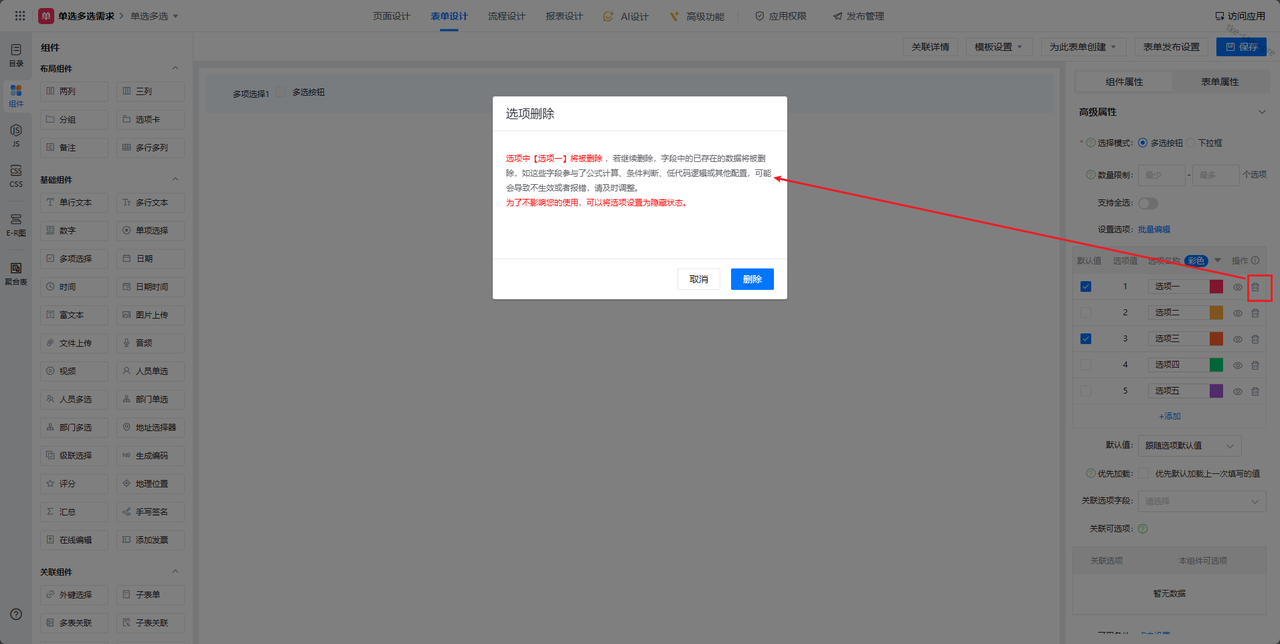Viewport: 1280px width, 644px height.
Task: Uncheck the default checkbox for 选项一
Action: pyautogui.click(x=1086, y=287)
